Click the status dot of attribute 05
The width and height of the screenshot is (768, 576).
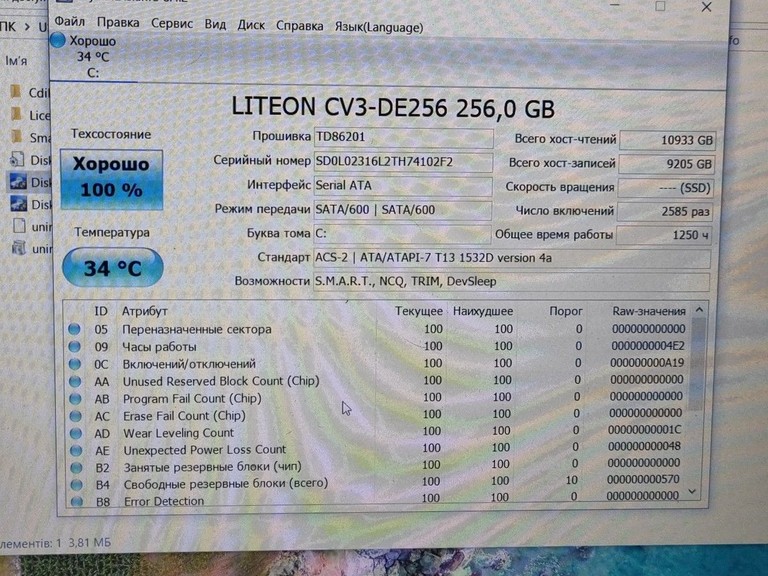point(74,329)
